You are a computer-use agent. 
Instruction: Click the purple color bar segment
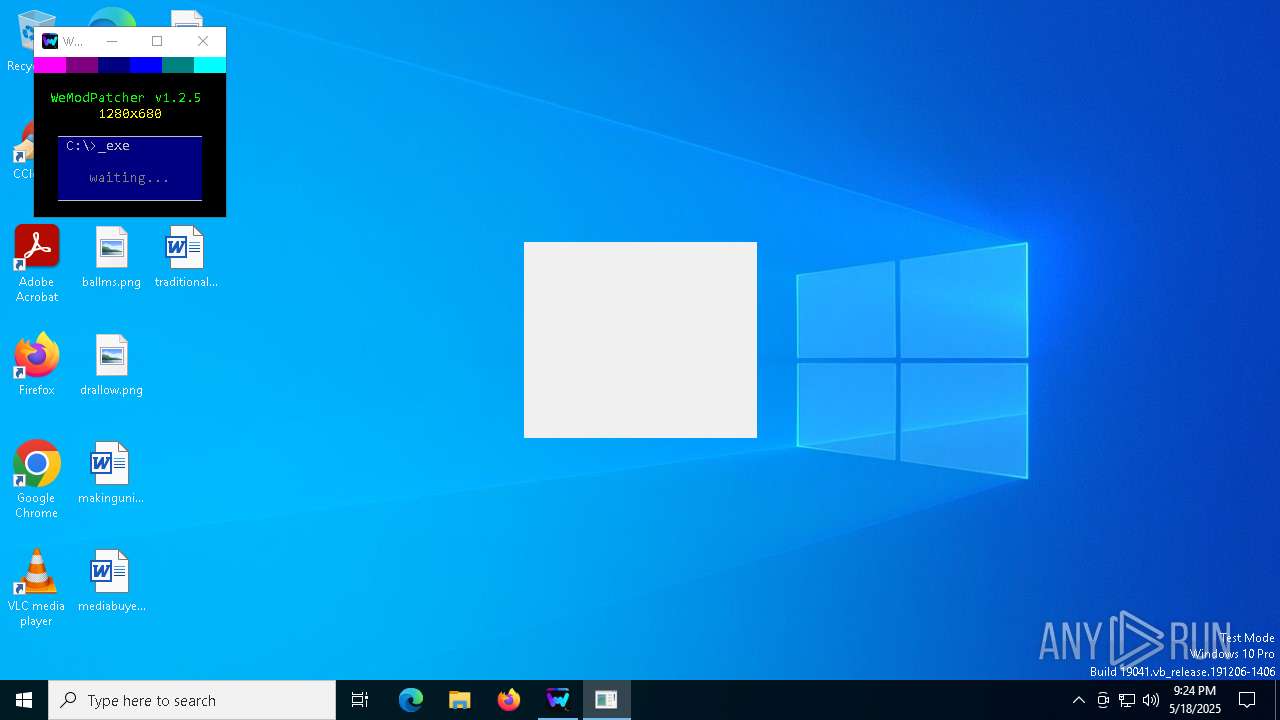point(82,65)
